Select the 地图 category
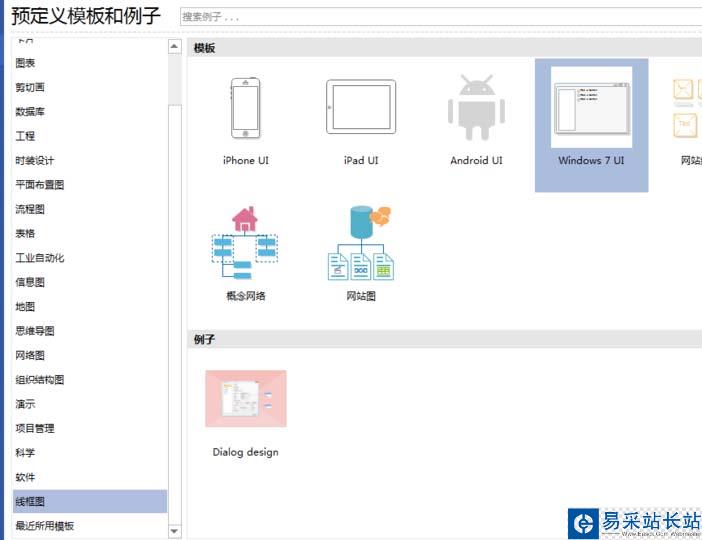The width and height of the screenshot is (702, 540). pyautogui.click(x=90, y=307)
